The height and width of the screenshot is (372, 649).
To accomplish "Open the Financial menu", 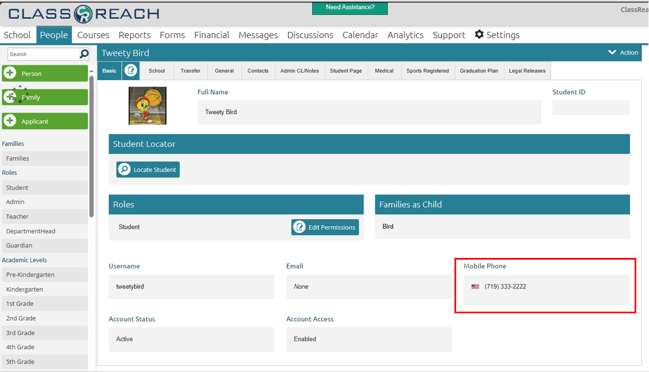I will pos(212,35).
